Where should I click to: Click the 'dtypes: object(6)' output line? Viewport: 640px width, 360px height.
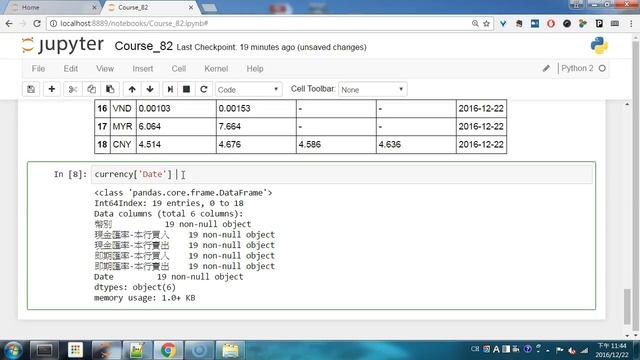click(135, 287)
